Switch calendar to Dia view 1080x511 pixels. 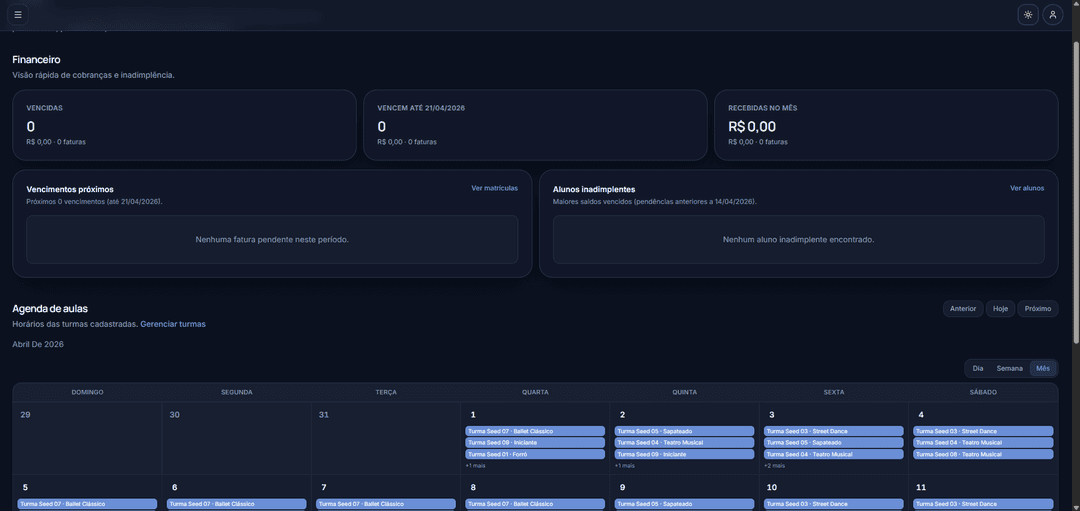(x=977, y=368)
